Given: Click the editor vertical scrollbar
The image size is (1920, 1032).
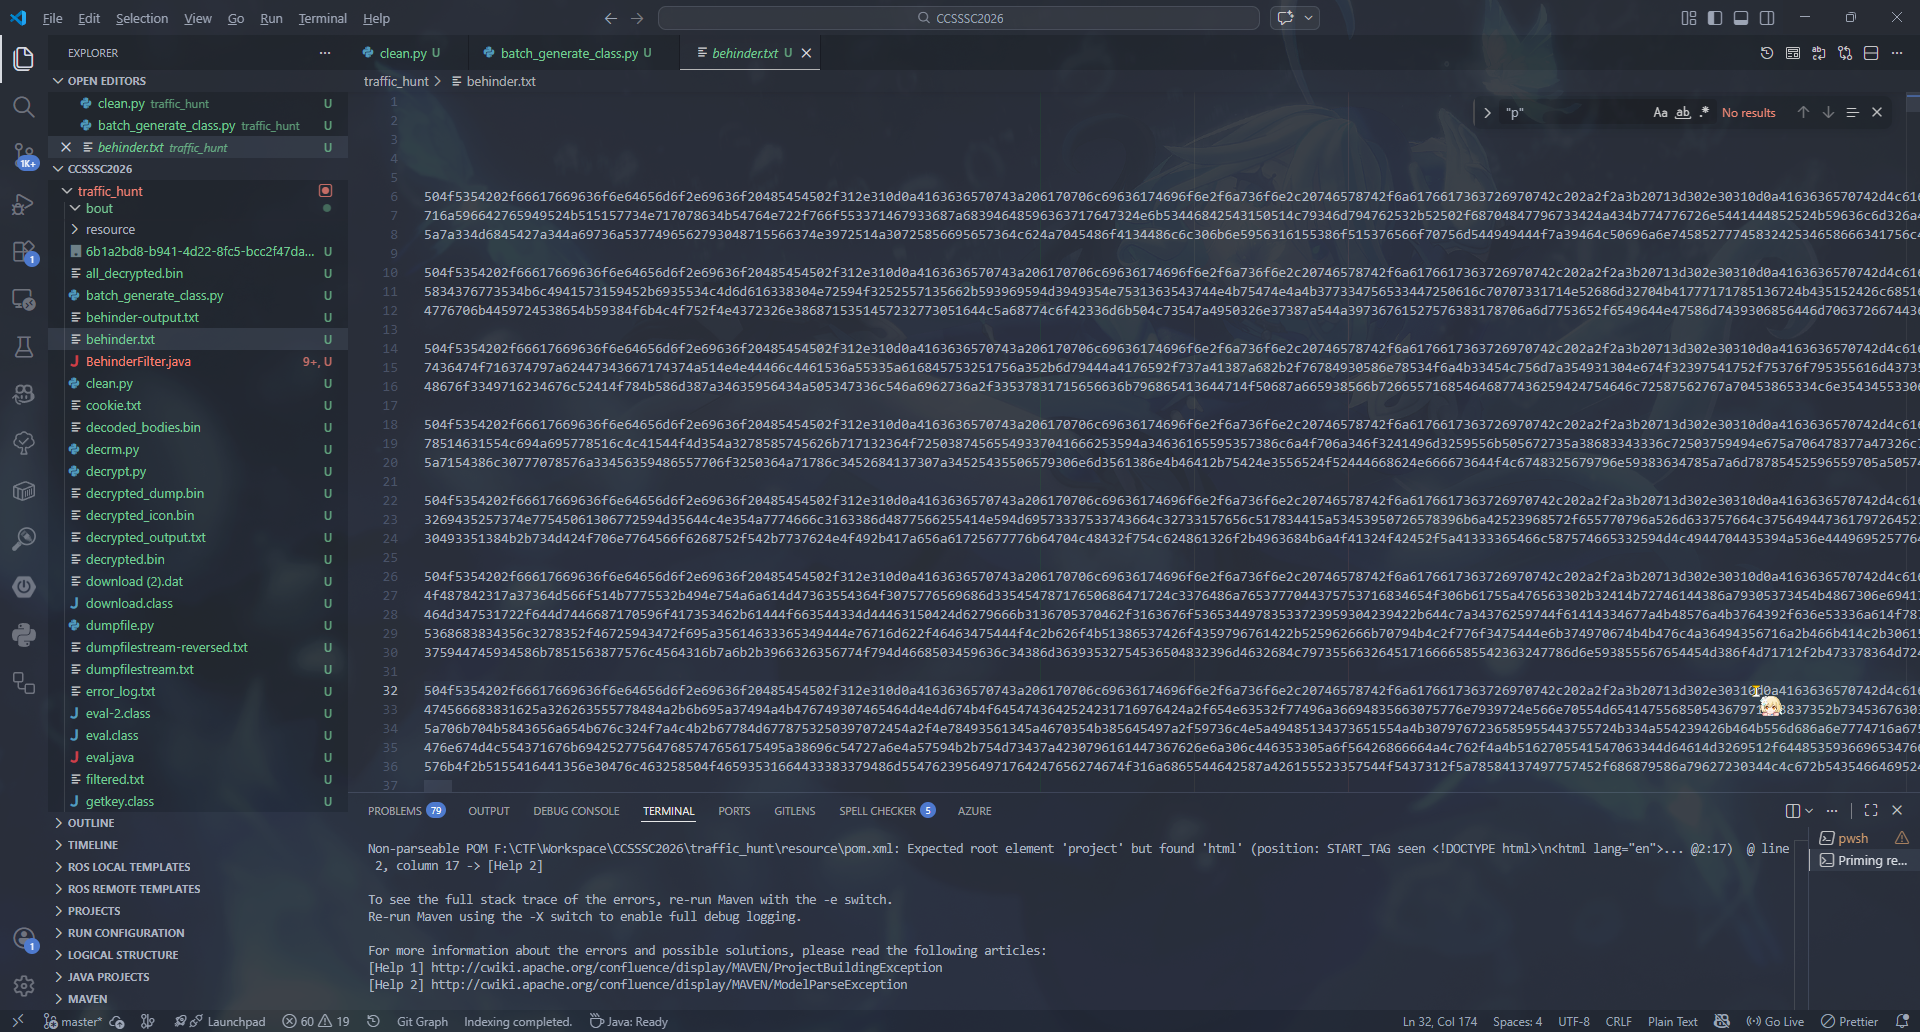Looking at the screenshot, I should [x=1913, y=400].
